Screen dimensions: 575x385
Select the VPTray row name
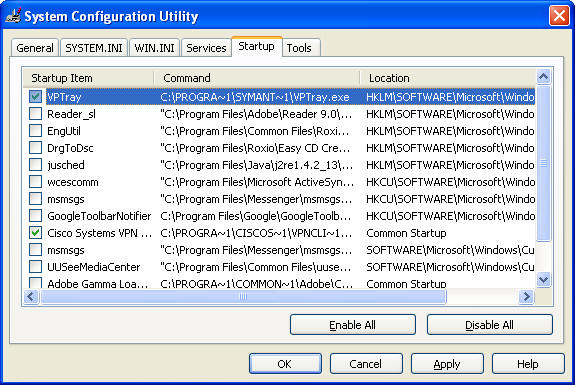point(64,97)
